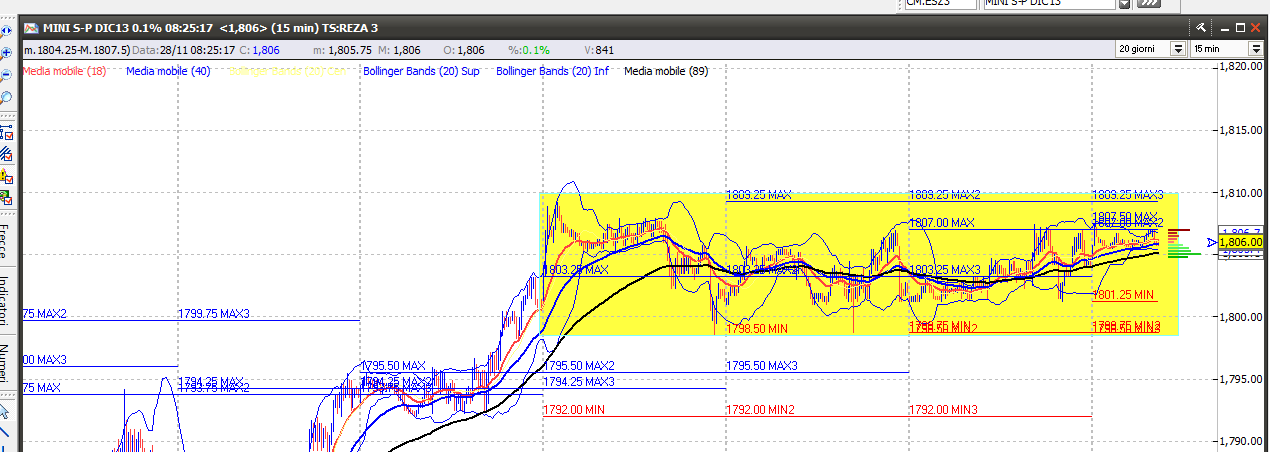Click the 1,815.00 price axis label

click(x=1241, y=130)
